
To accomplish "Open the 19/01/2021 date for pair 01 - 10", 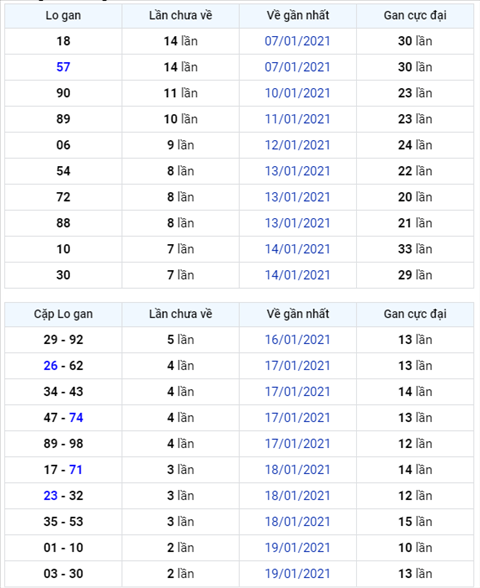I will 297,548.
